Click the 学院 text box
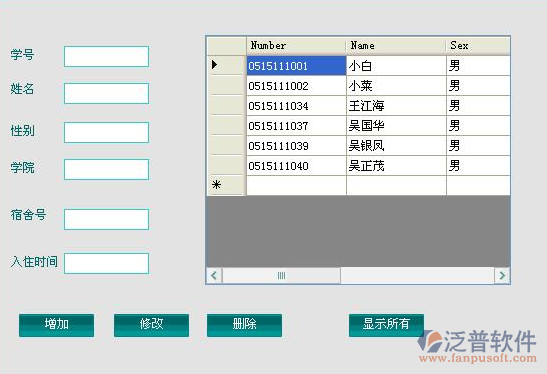 [x=106, y=170]
